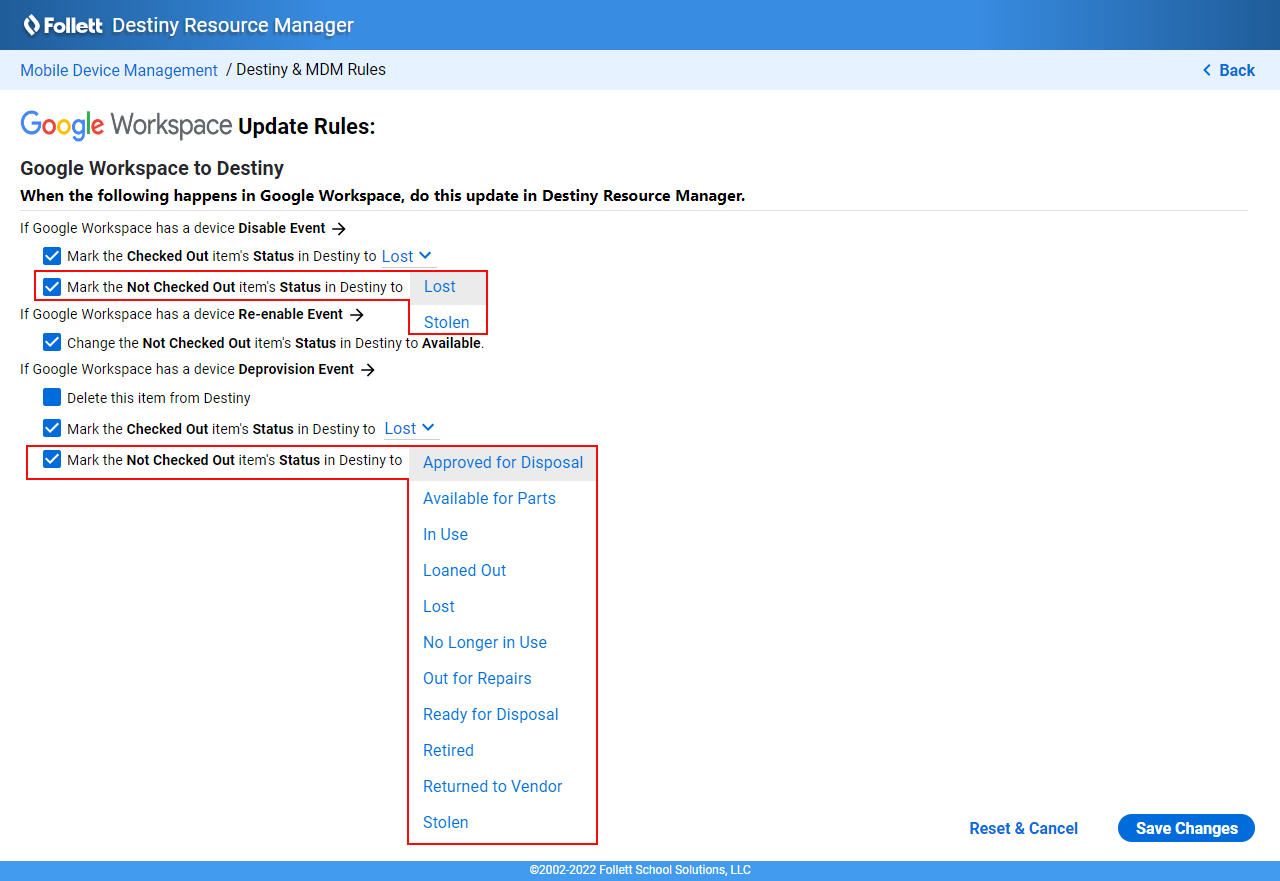
Task: Click the Follett logo in header
Action: click(x=63, y=25)
